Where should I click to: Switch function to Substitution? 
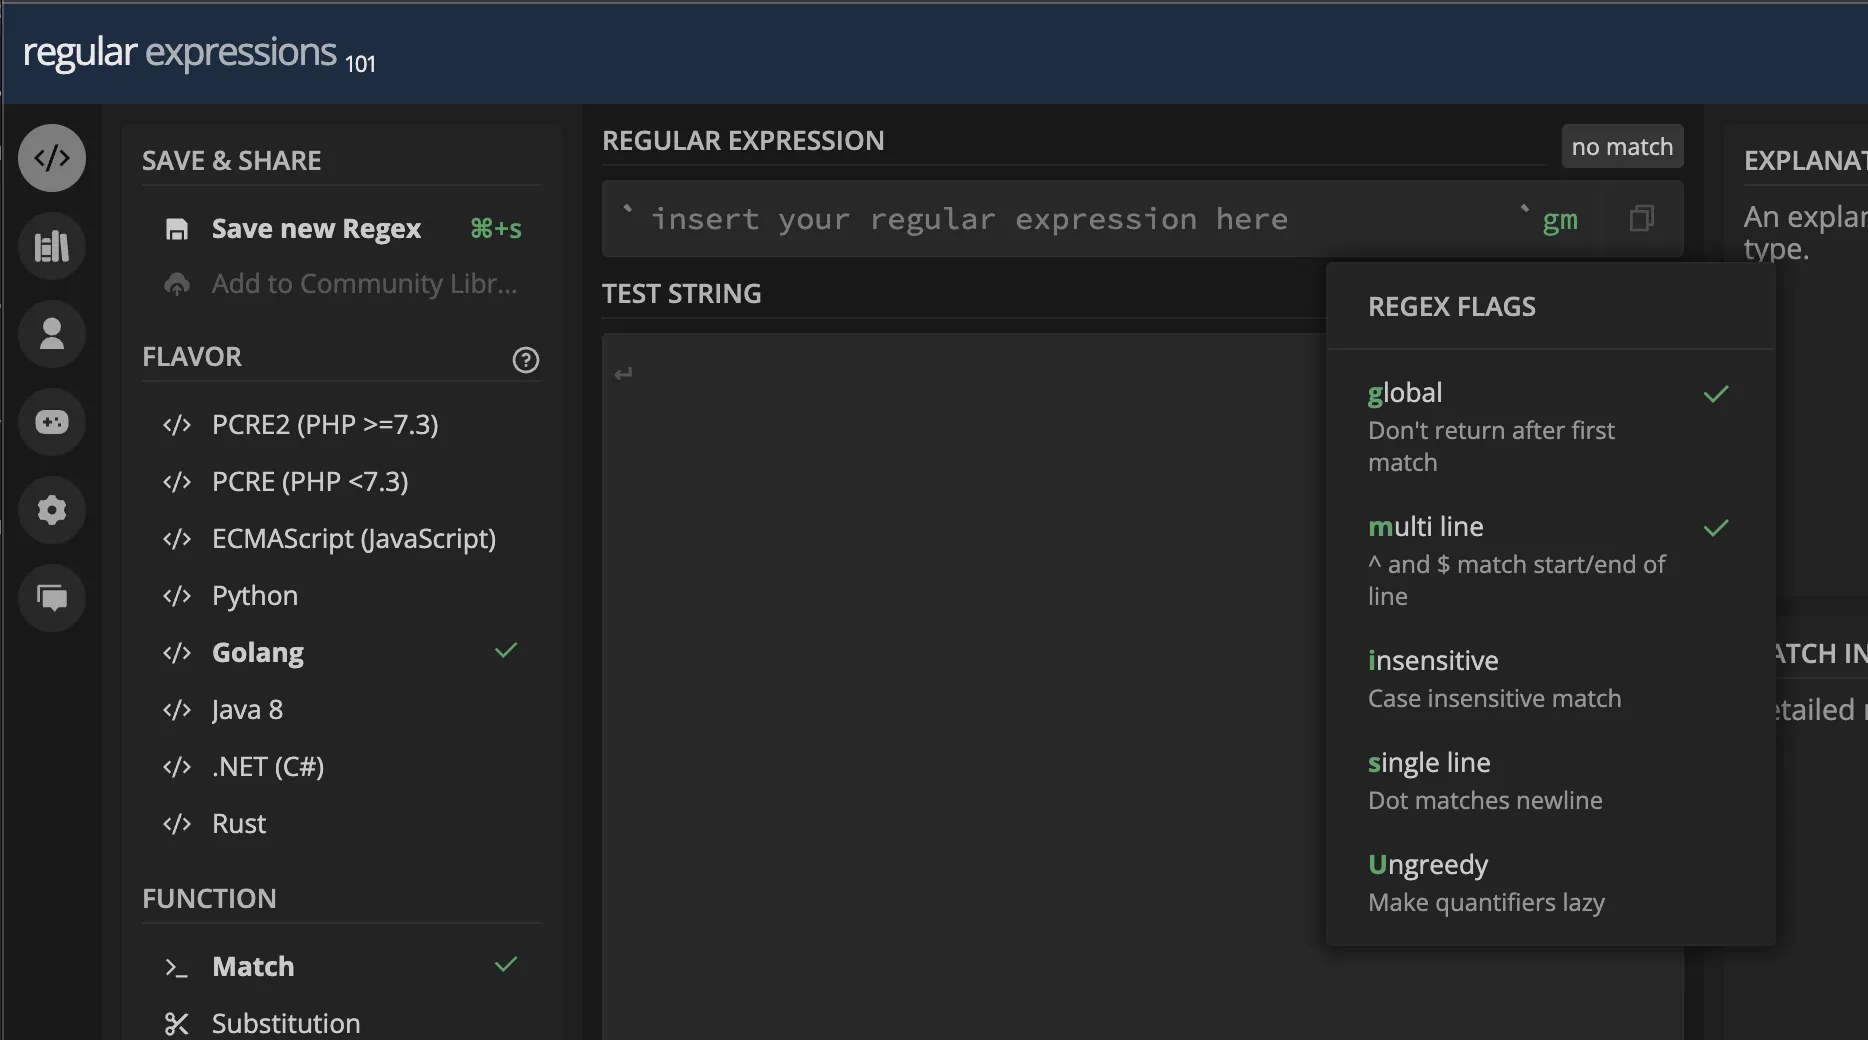tap(342, 1024)
